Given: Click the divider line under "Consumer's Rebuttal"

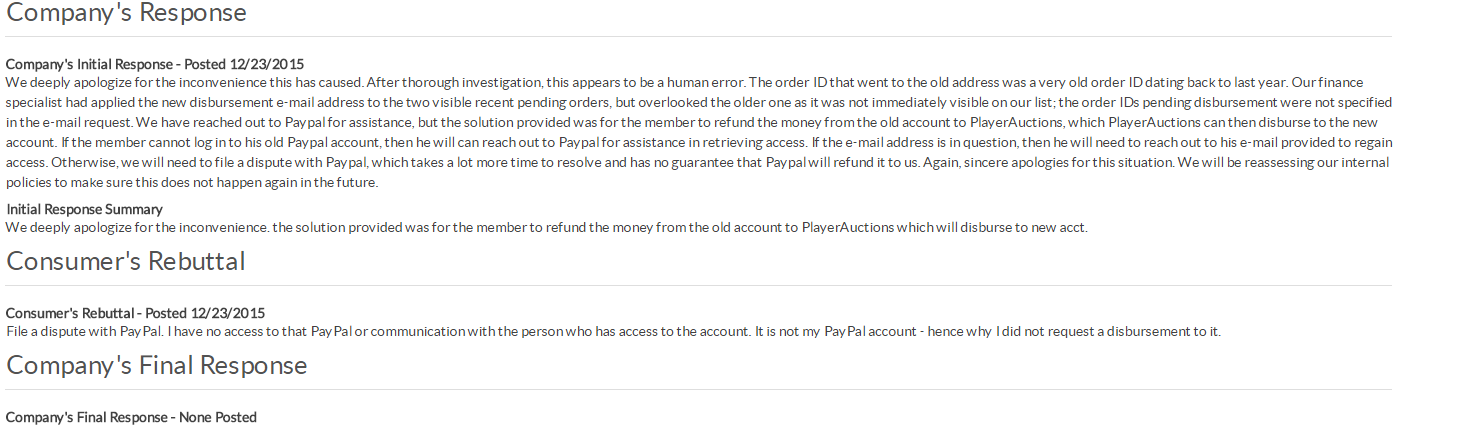Looking at the screenshot, I should coord(699,286).
